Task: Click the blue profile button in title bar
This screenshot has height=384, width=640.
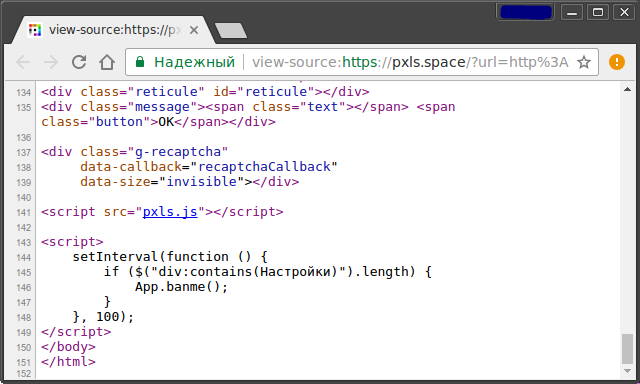Action: [526, 12]
